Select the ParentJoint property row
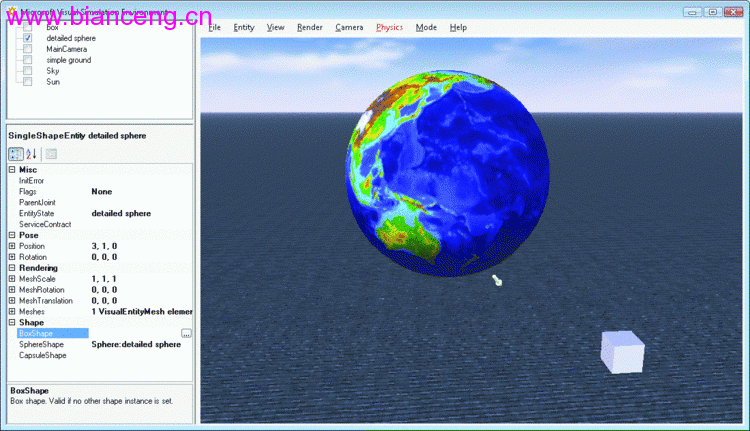 100,202
